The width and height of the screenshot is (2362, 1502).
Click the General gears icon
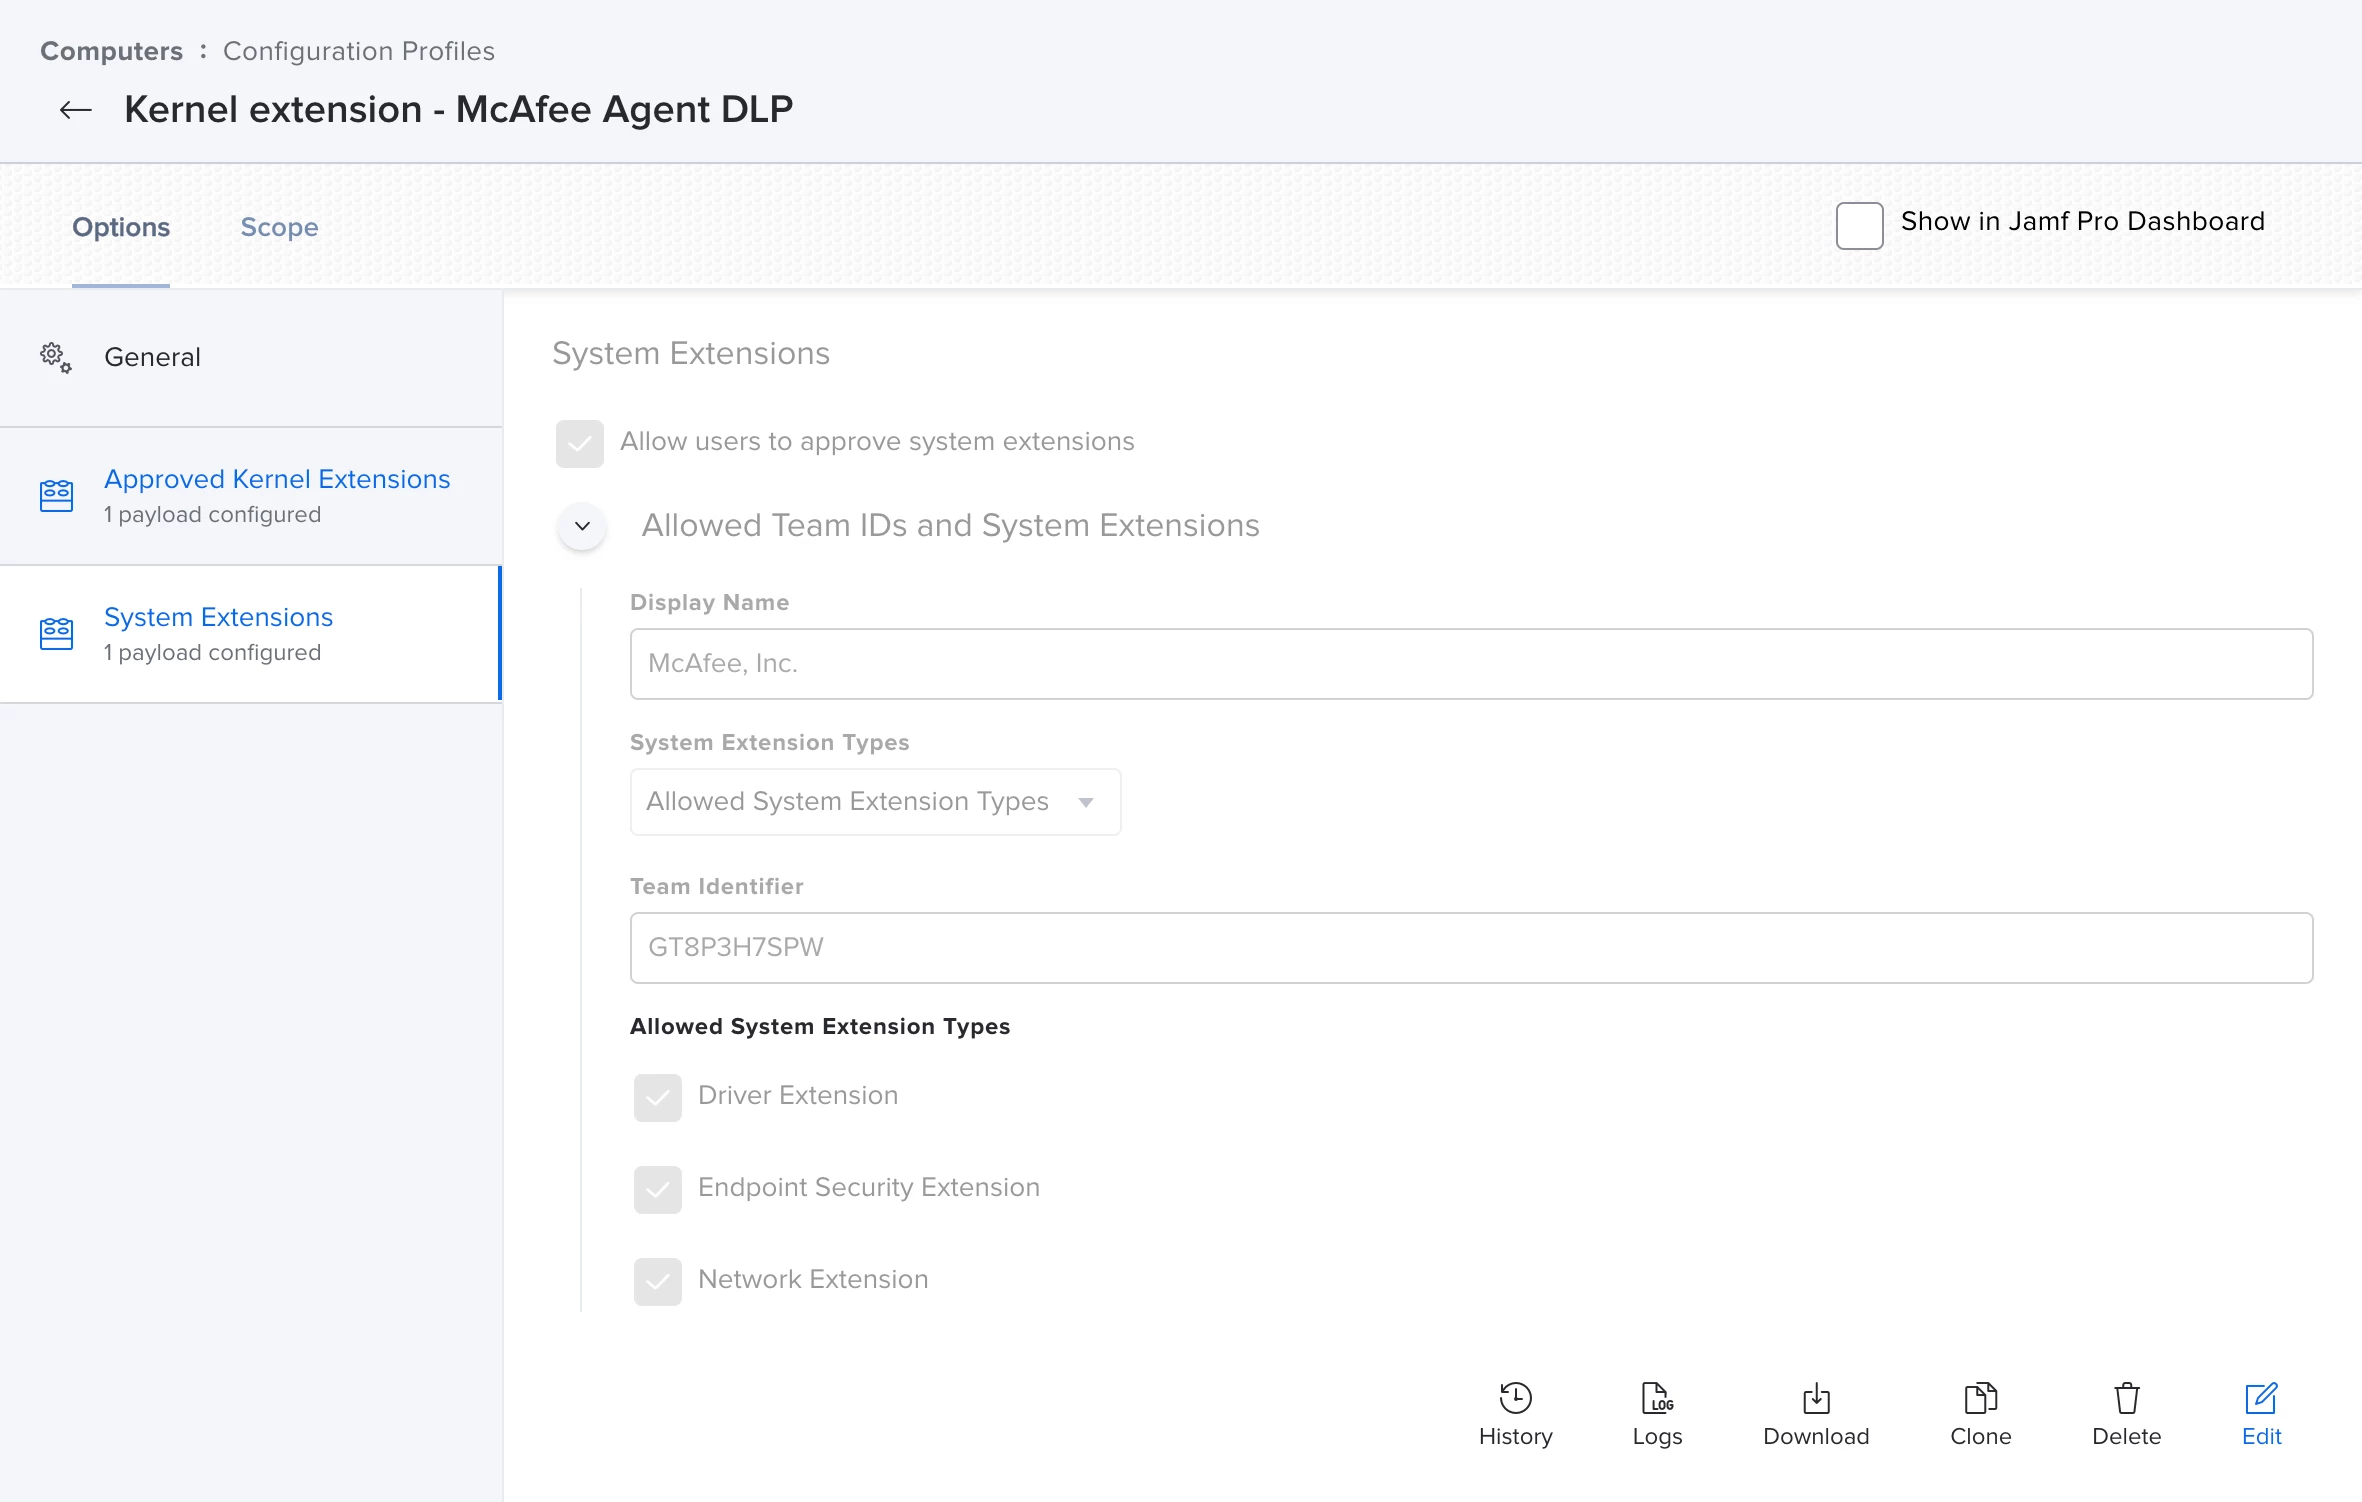point(56,357)
